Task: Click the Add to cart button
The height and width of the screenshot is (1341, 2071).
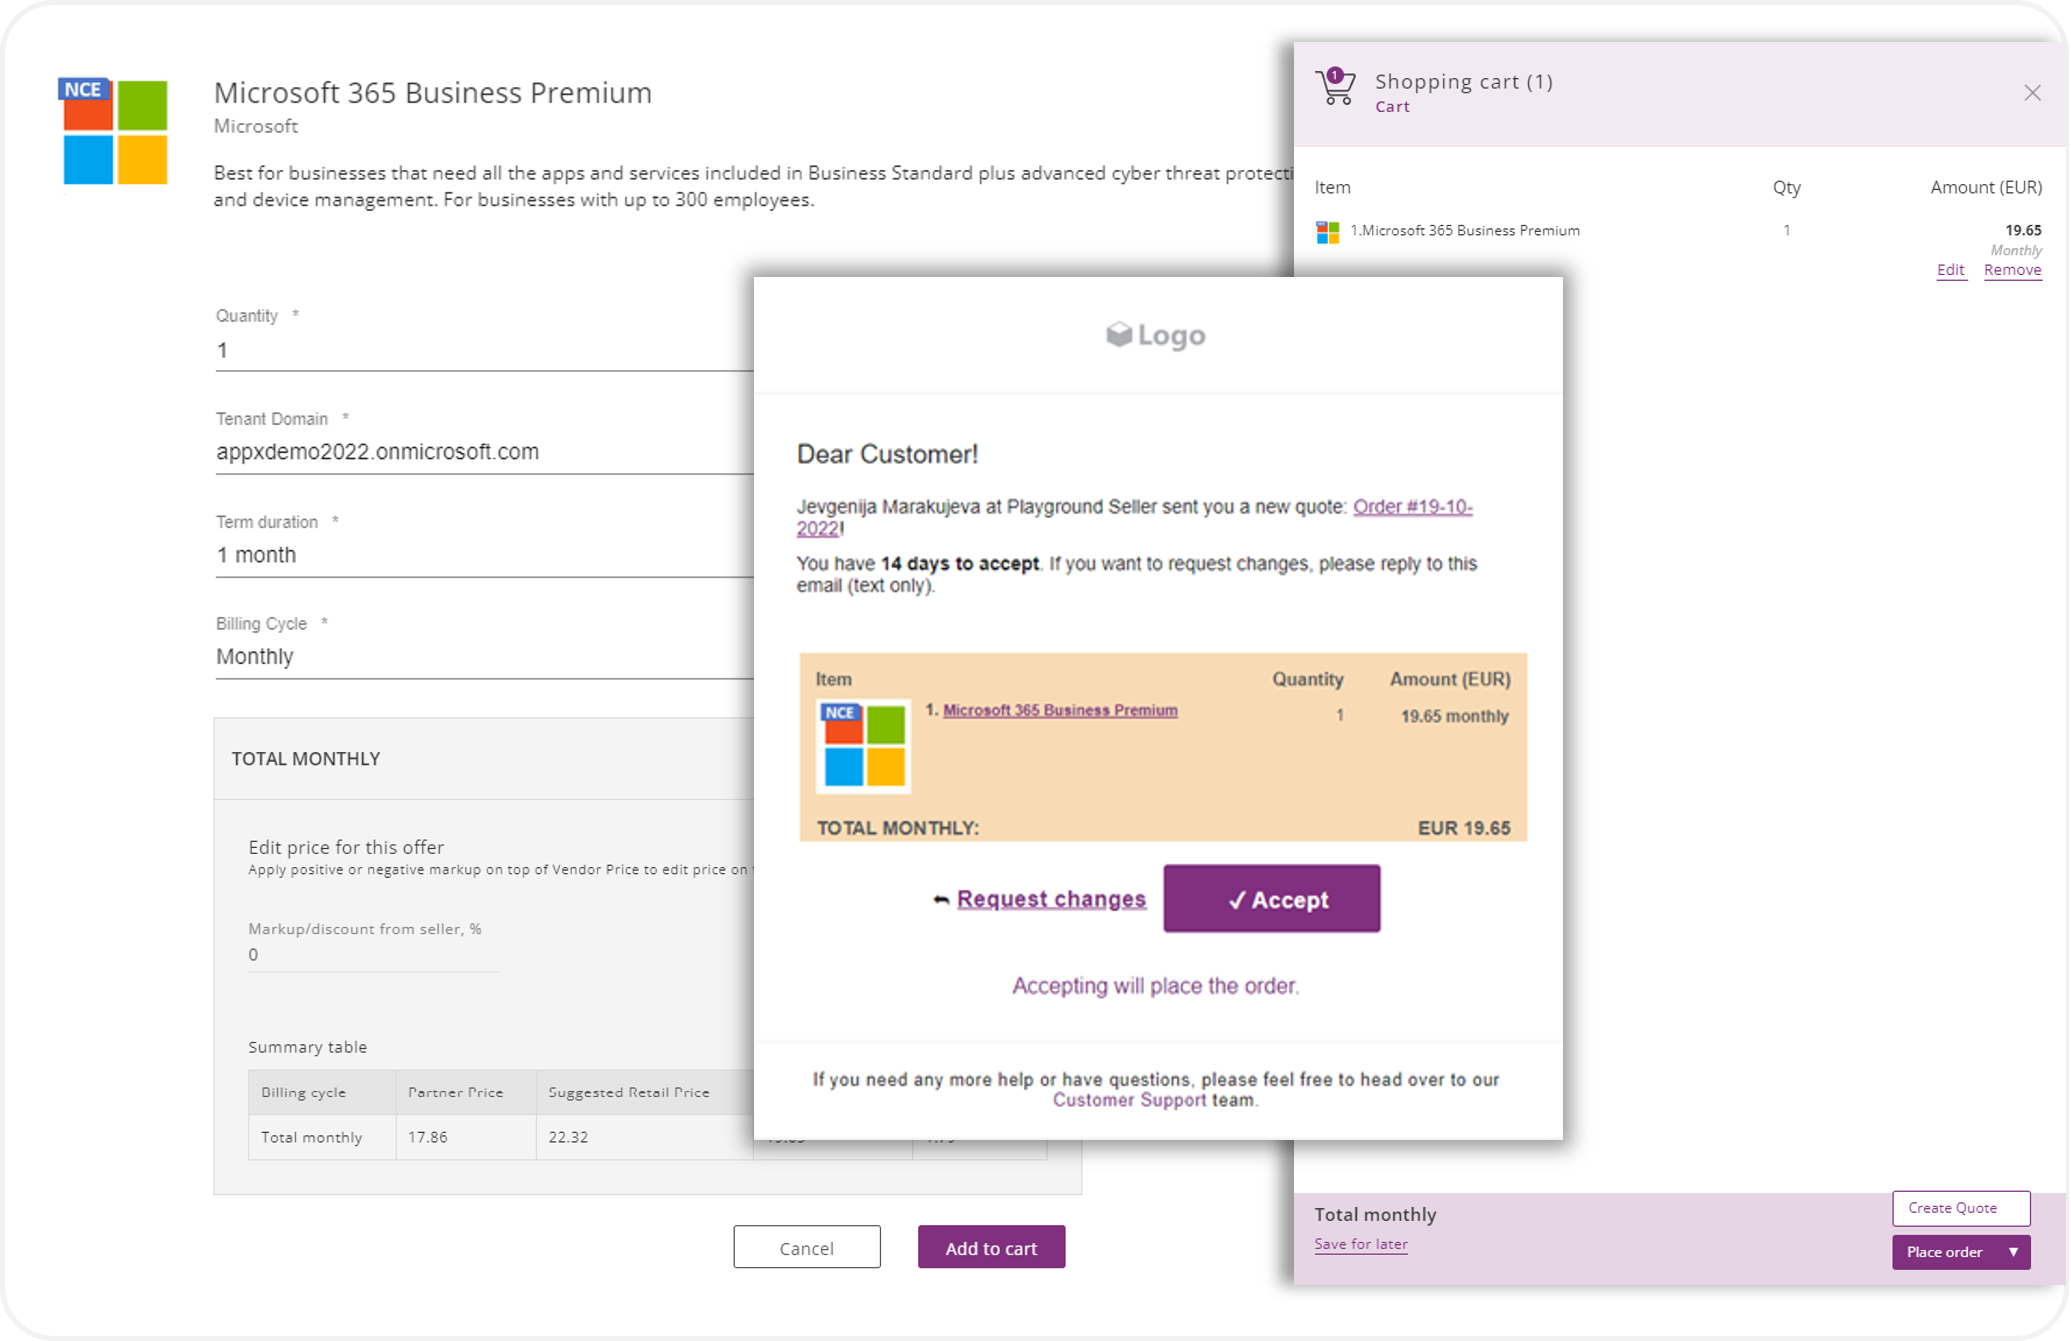Action: [x=991, y=1247]
